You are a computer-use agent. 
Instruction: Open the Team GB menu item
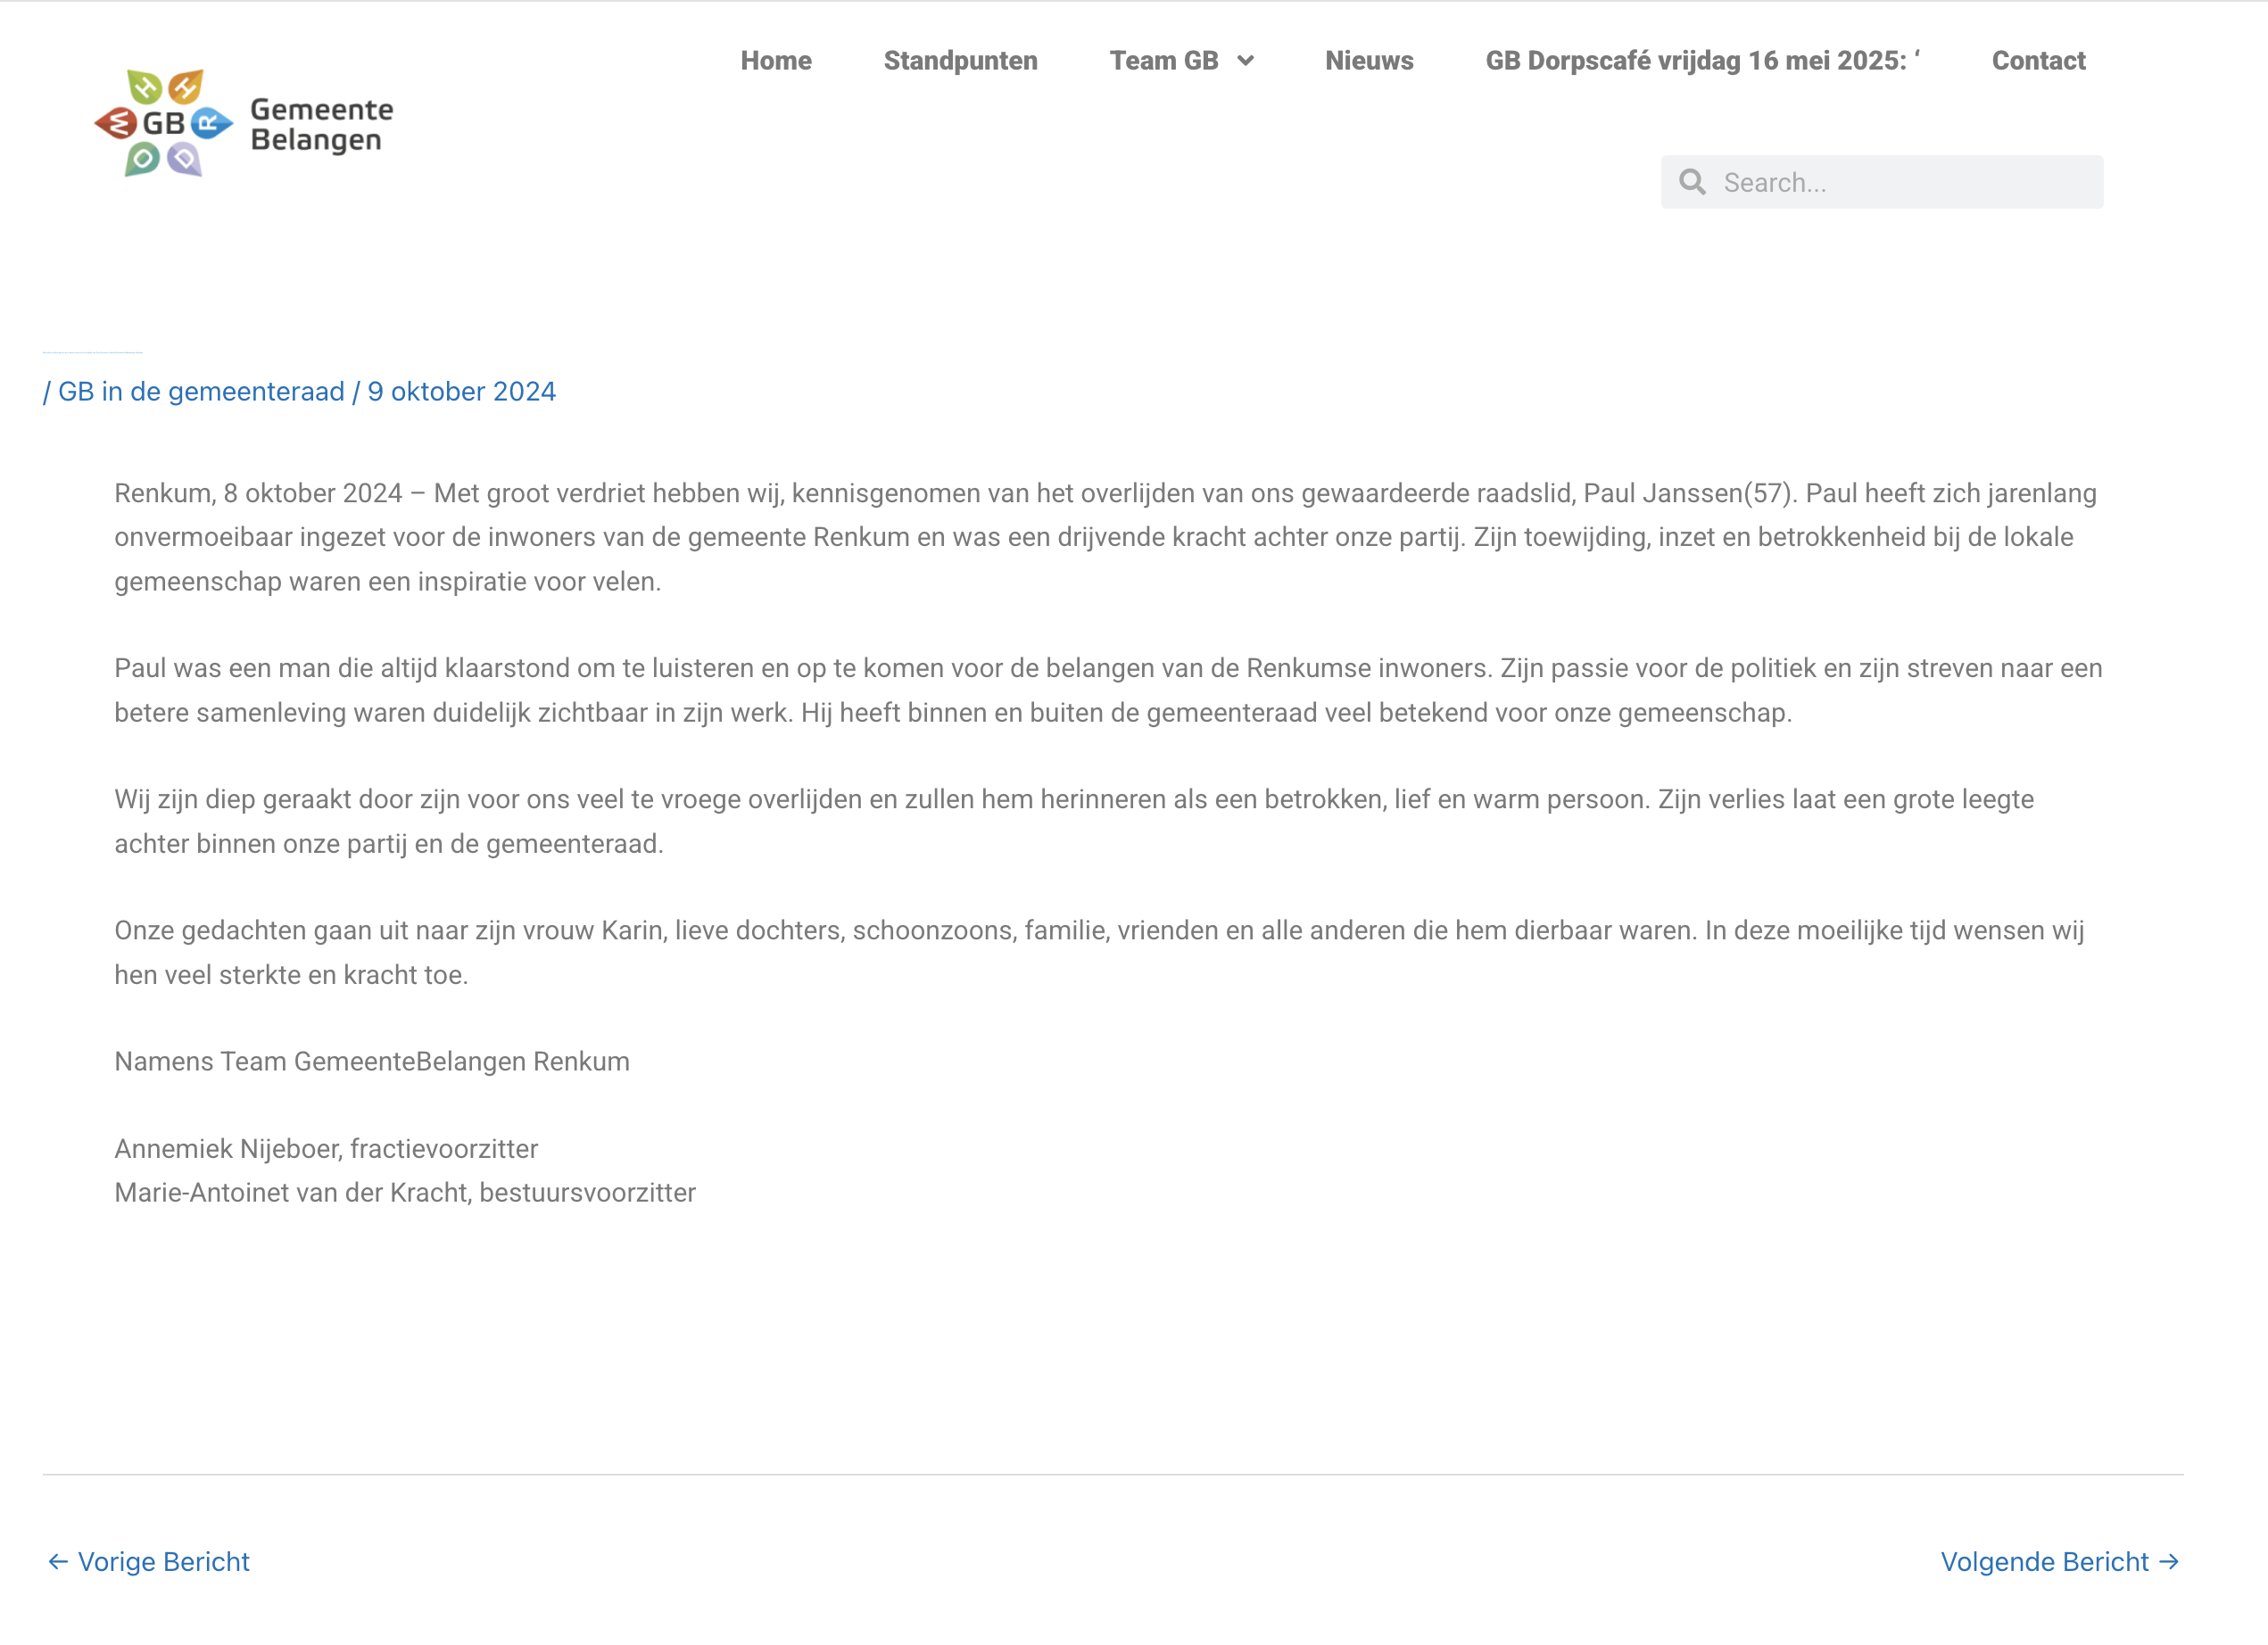pos(1164,61)
